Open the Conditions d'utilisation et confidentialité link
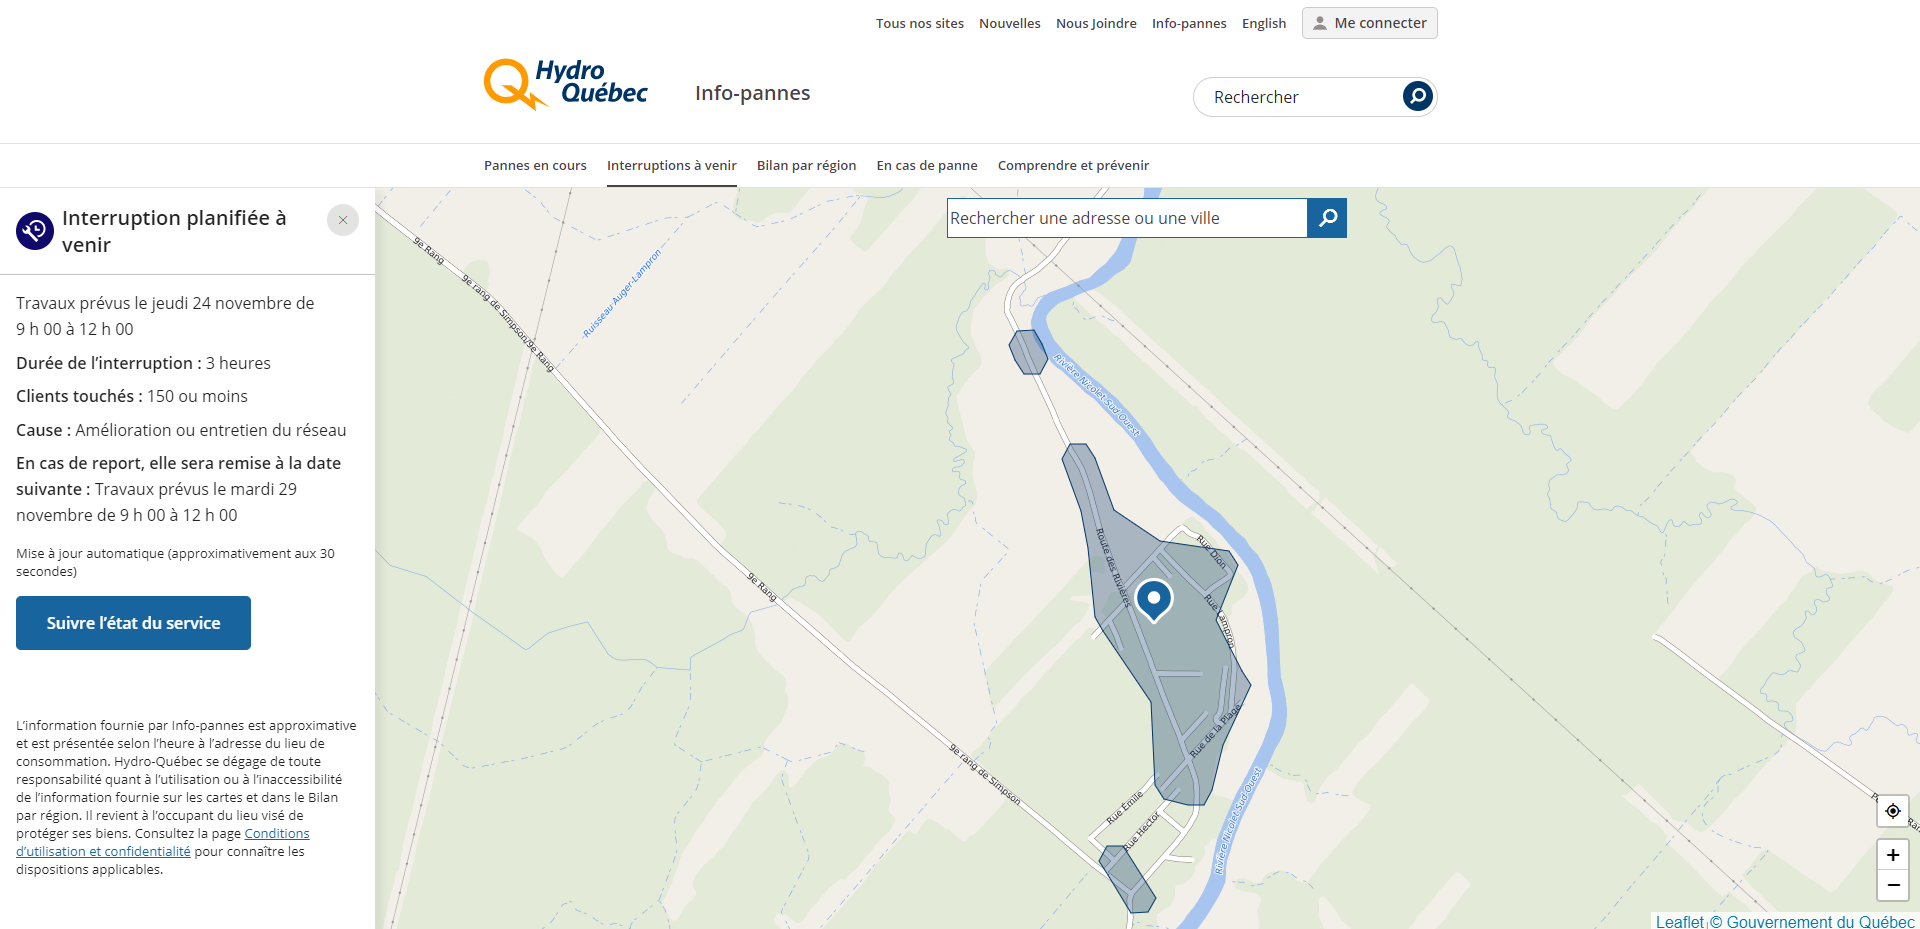Image resolution: width=1920 pixels, height=929 pixels. 276,834
